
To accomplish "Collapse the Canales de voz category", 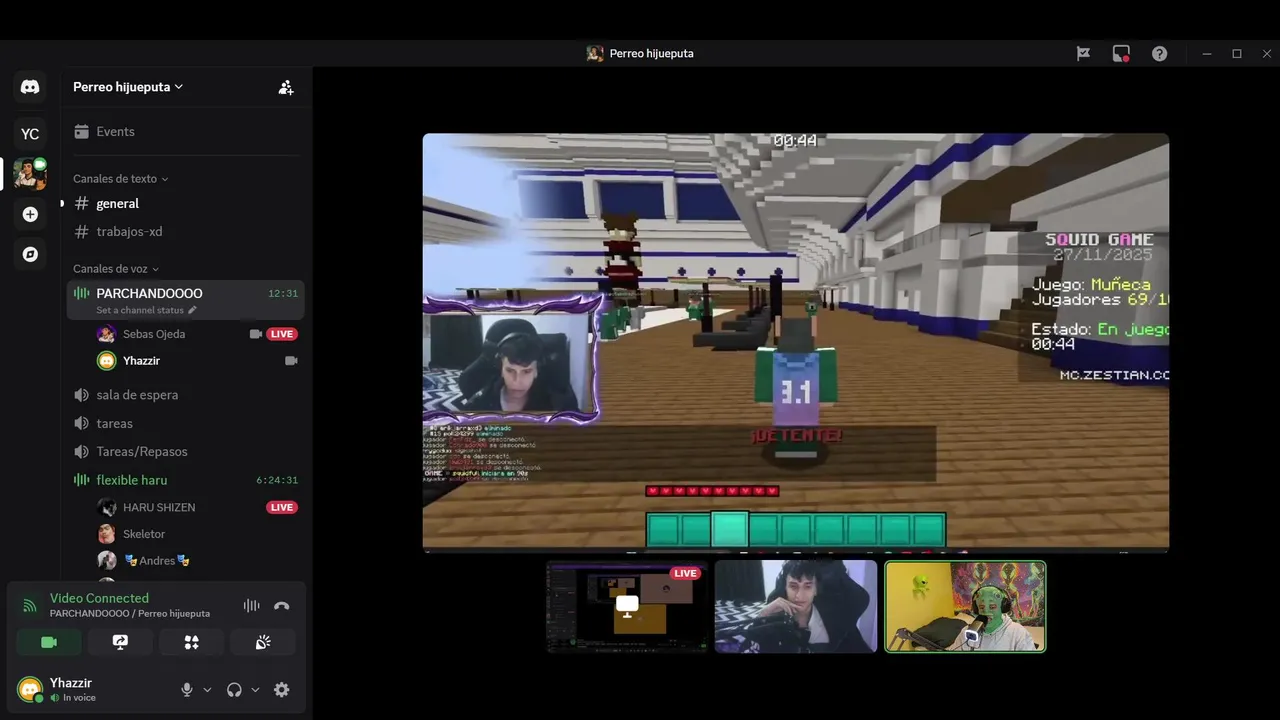I will click(116, 269).
